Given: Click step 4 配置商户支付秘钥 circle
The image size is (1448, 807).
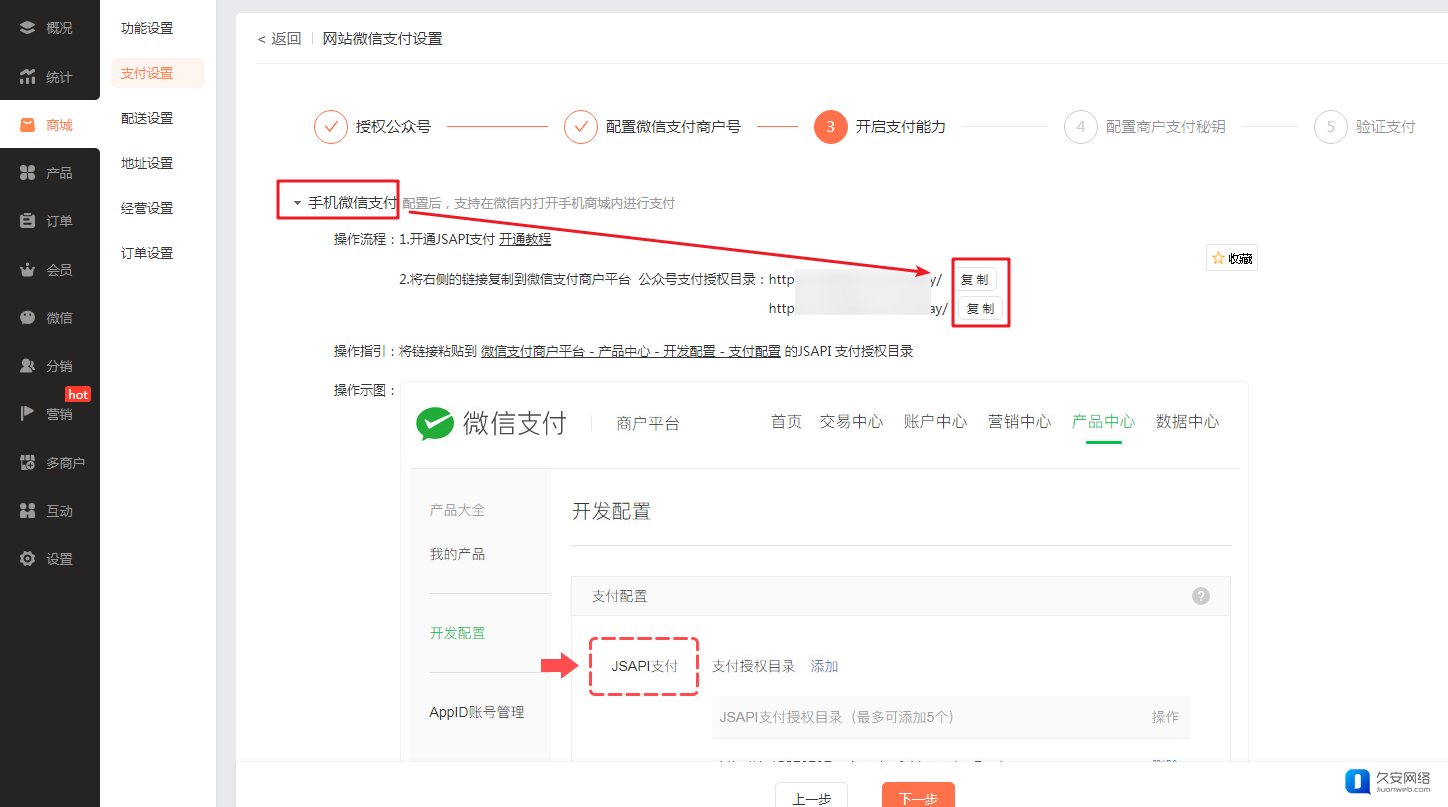Looking at the screenshot, I should pyautogui.click(x=1080, y=127).
